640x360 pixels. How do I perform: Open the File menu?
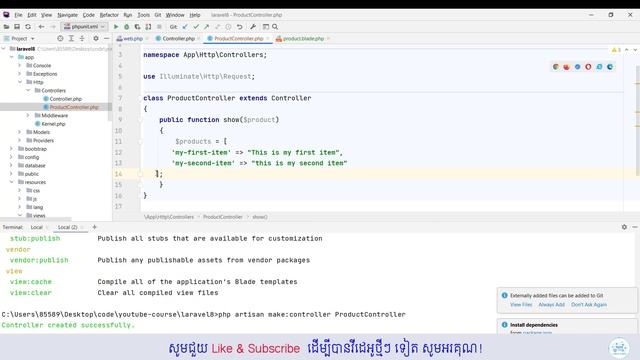coord(18,15)
